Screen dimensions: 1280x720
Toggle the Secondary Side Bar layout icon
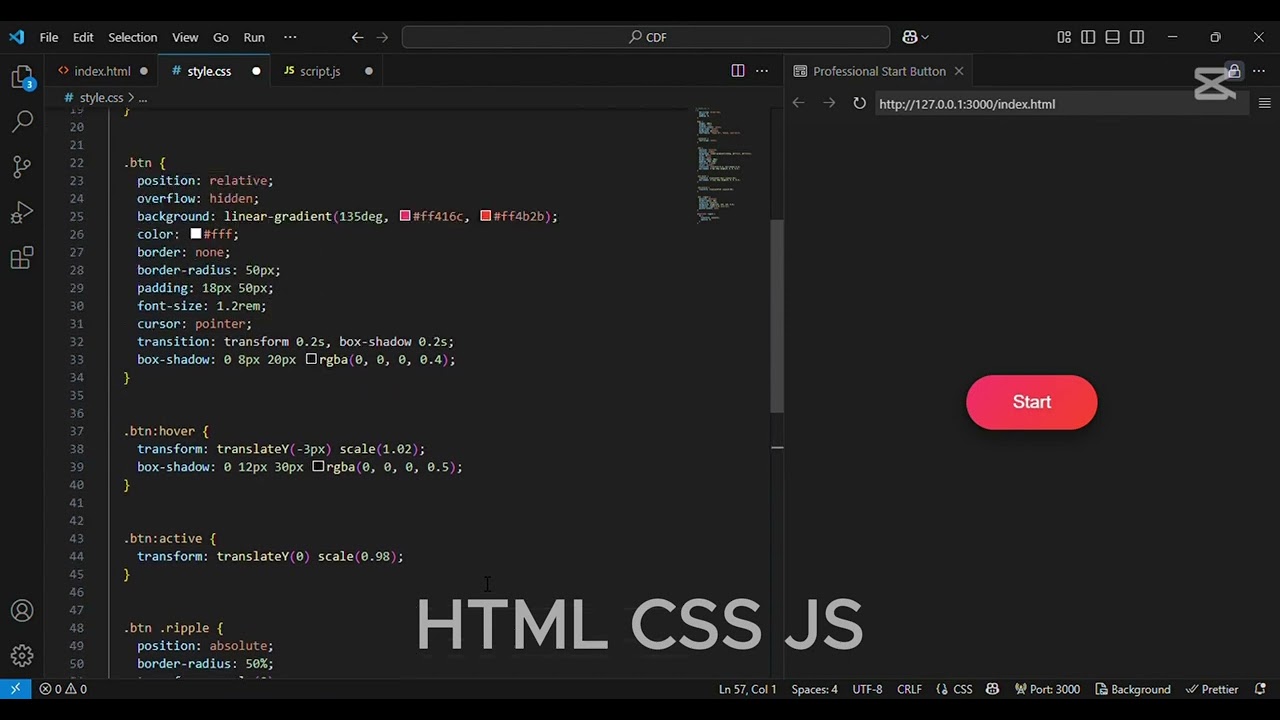pyautogui.click(x=1137, y=37)
